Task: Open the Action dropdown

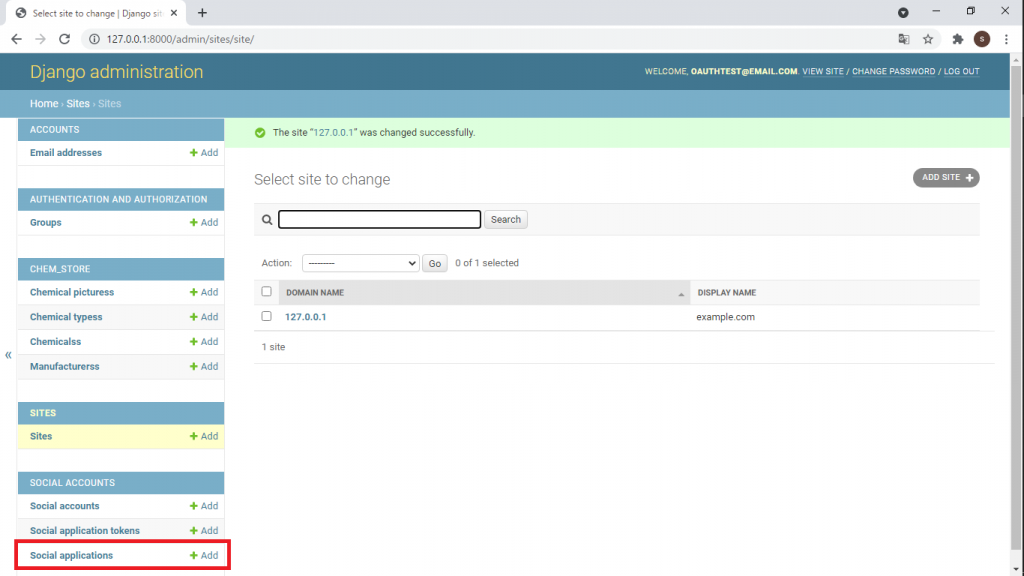Action: [360, 263]
